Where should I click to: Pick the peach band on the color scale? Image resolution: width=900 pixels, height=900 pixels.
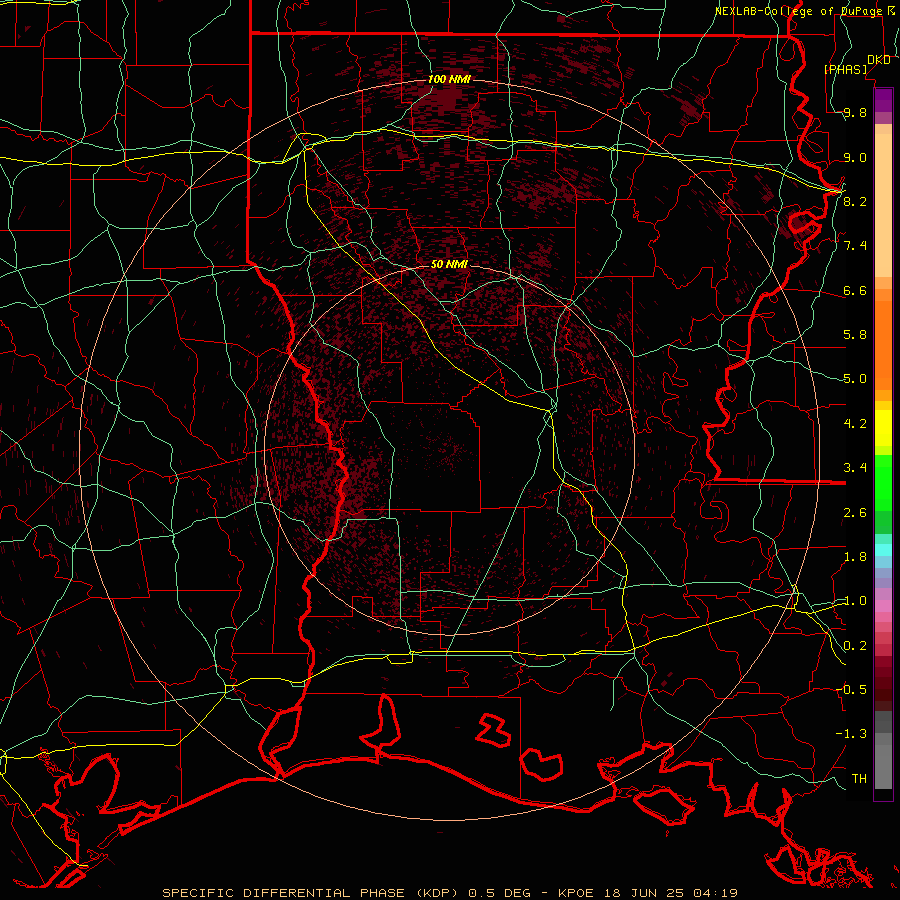click(x=883, y=201)
